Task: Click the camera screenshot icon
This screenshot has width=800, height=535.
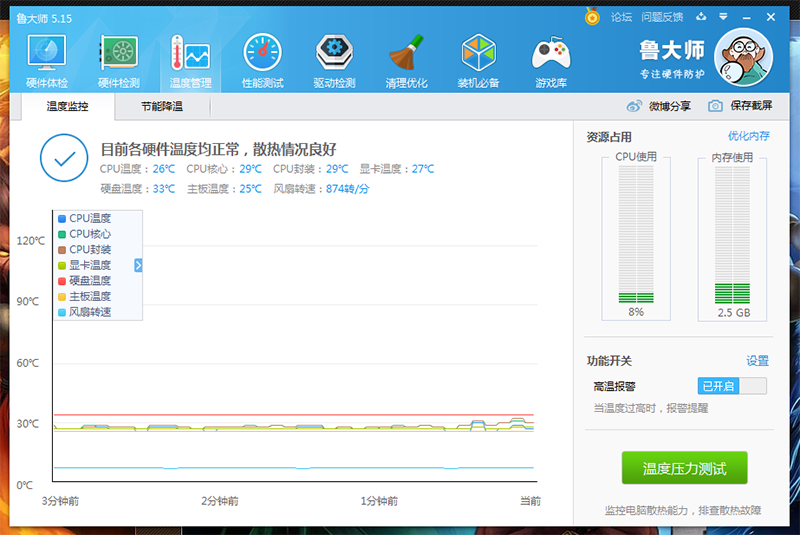Action: tap(715, 106)
